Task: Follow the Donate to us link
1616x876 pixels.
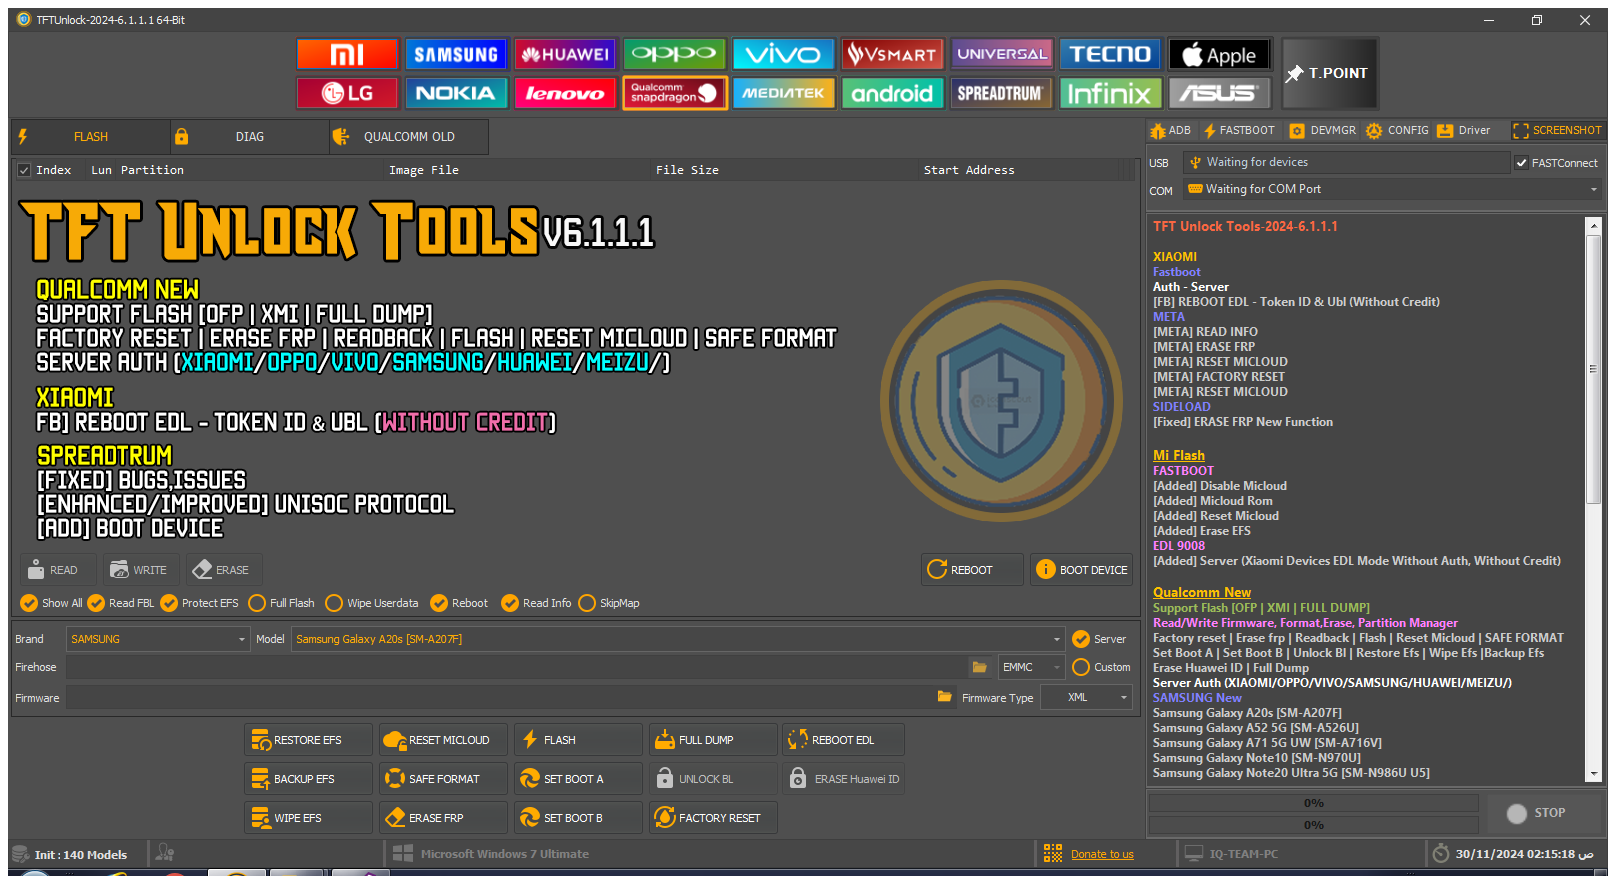Action: pos(1102,854)
